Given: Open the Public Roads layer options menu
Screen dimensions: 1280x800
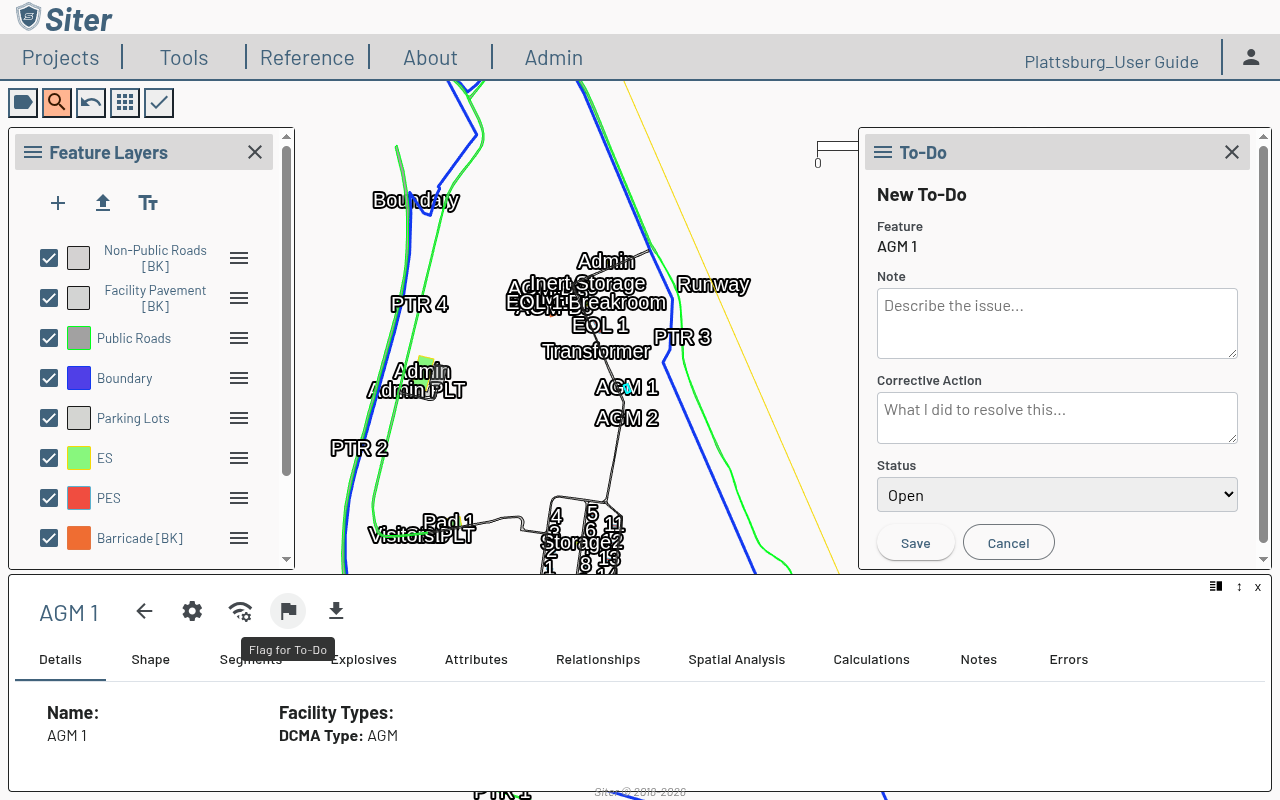Looking at the screenshot, I should coord(239,338).
